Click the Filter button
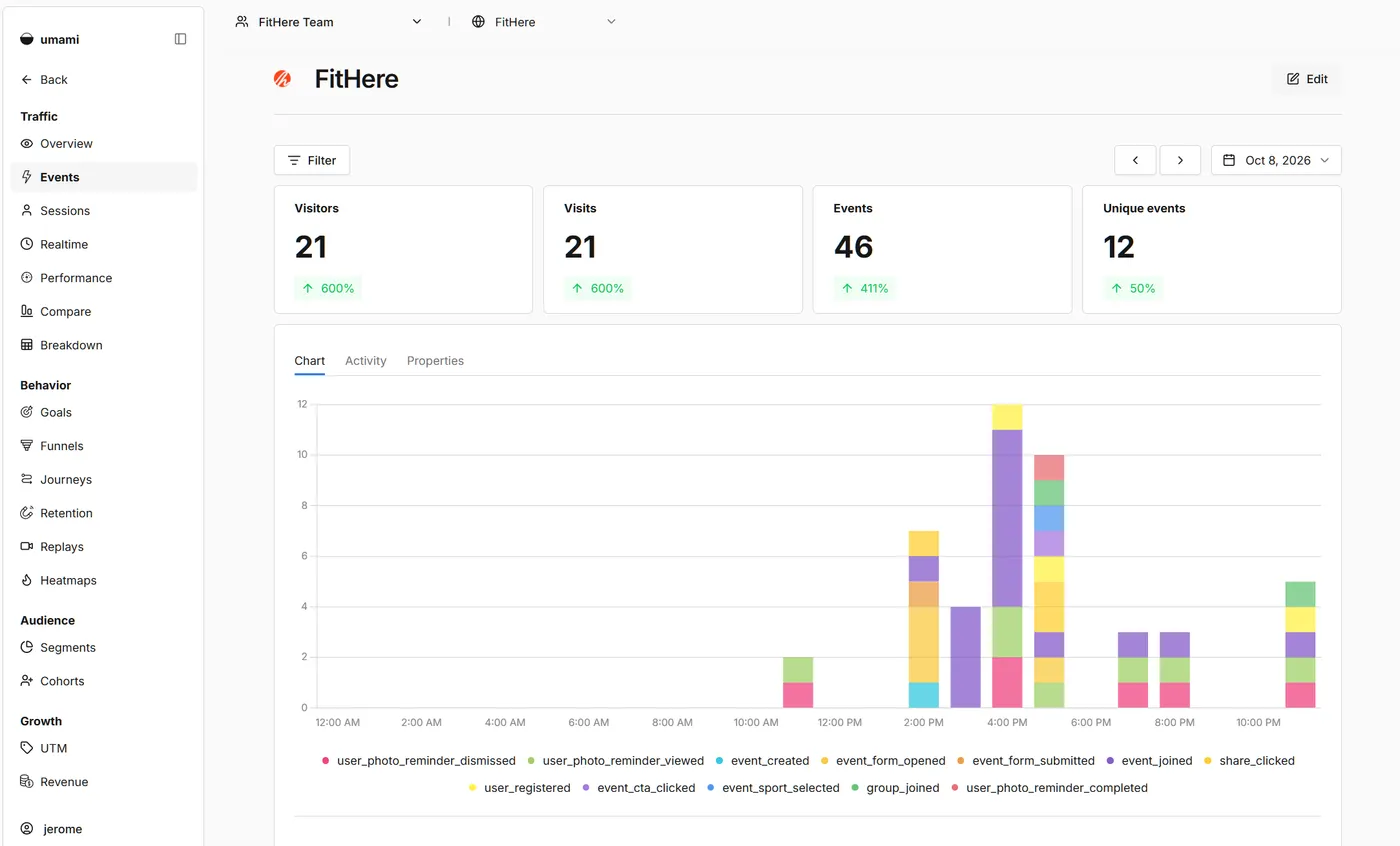This screenshot has height=846, width=1400. [312, 160]
